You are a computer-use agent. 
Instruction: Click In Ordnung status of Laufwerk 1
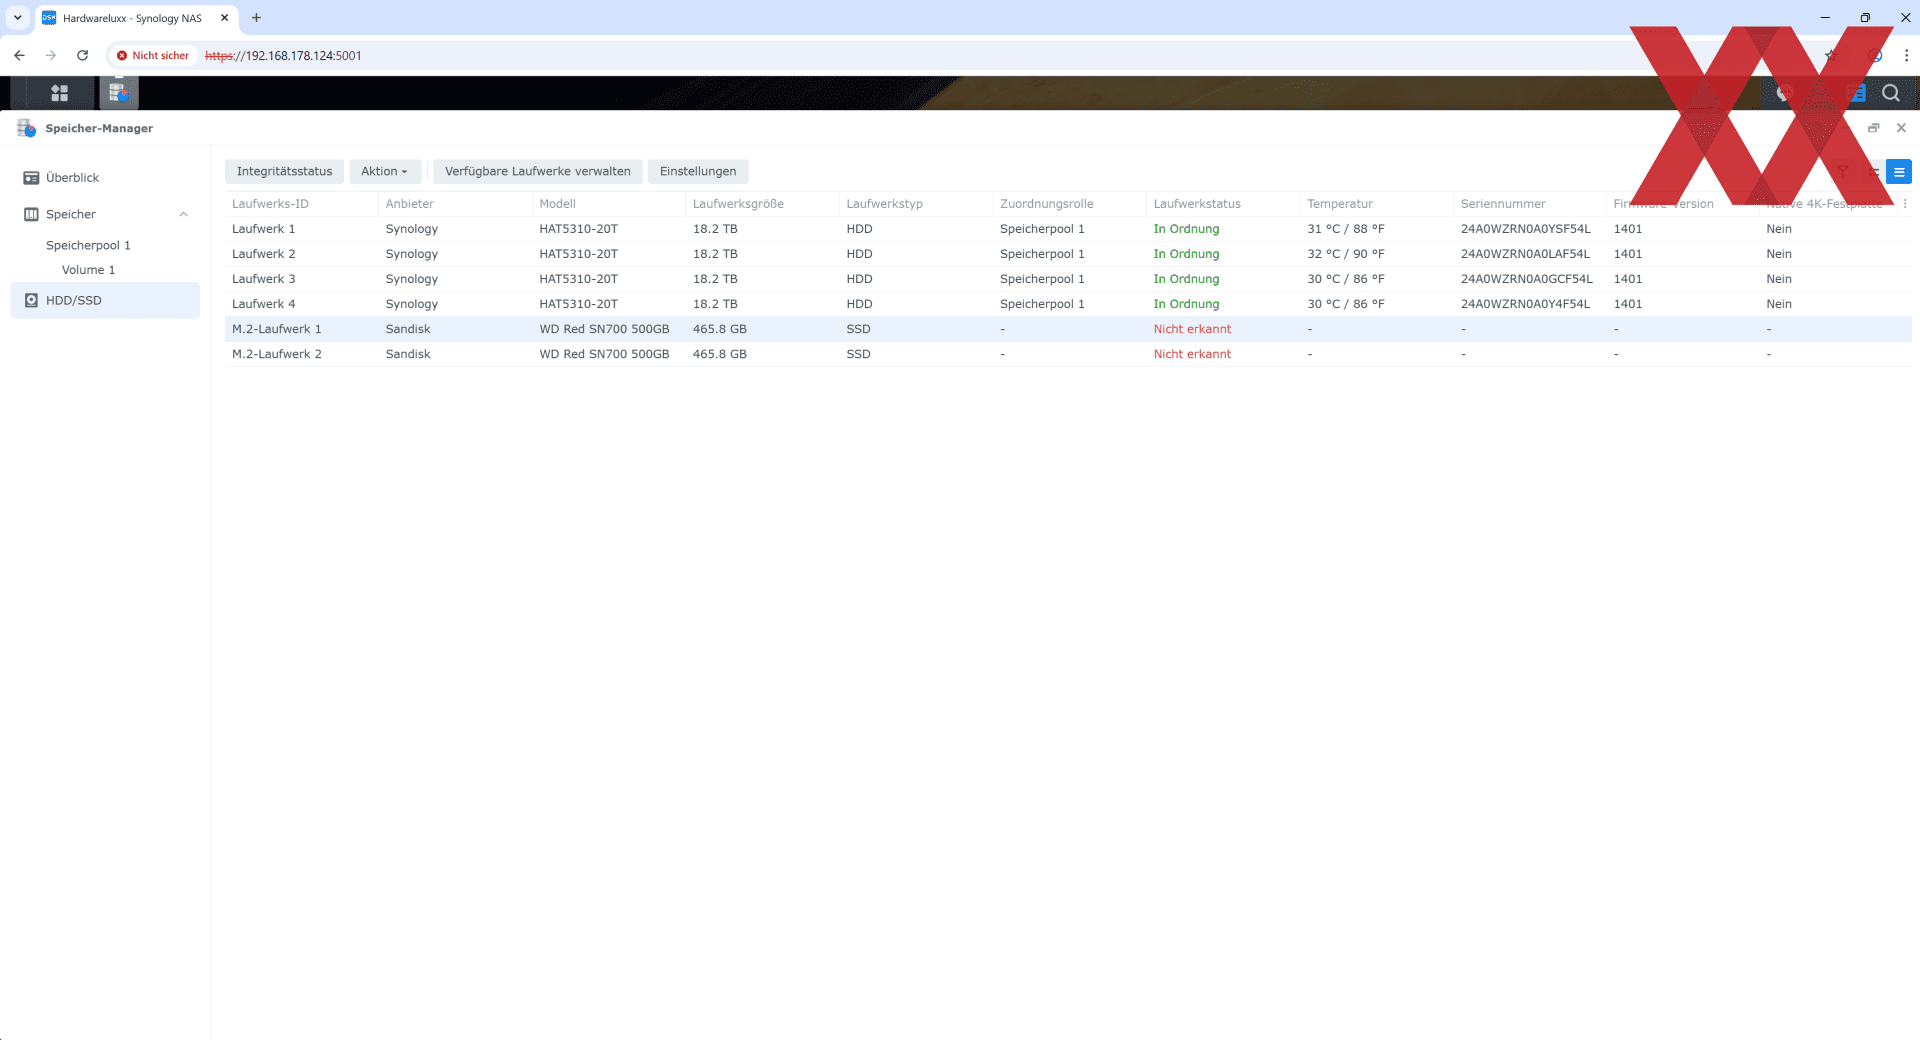click(1186, 229)
